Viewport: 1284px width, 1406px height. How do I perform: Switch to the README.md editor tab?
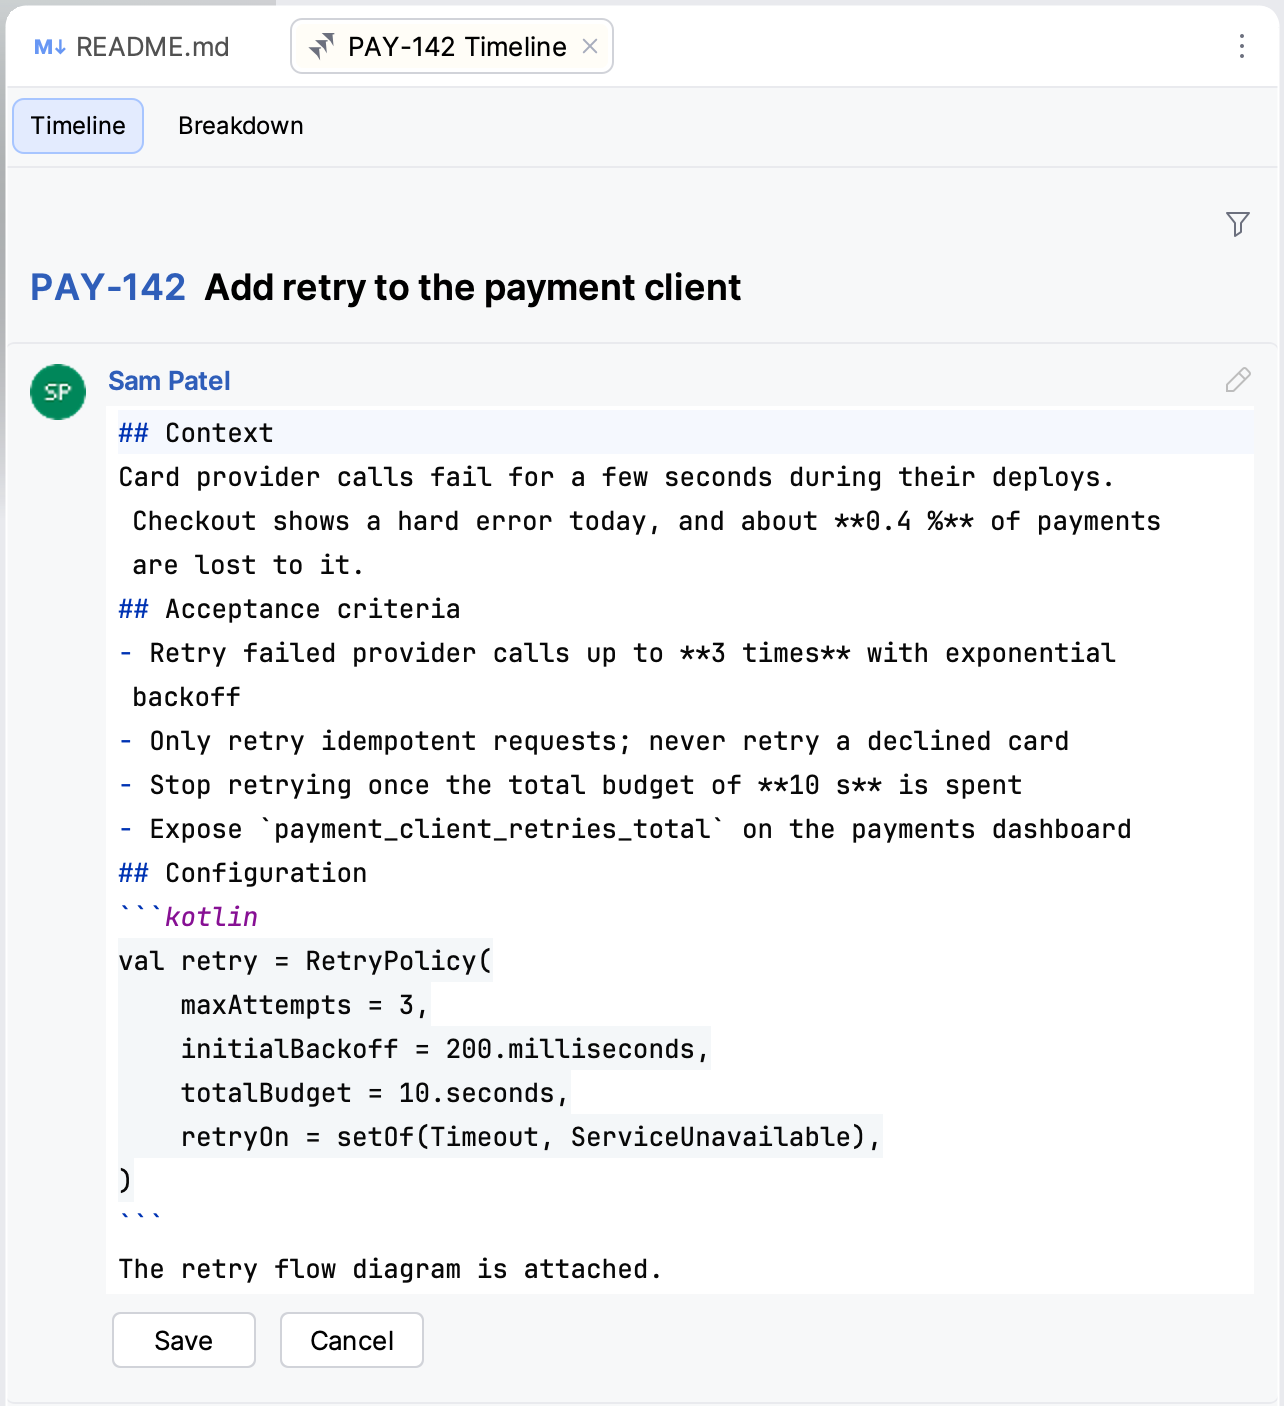(132, 47)
